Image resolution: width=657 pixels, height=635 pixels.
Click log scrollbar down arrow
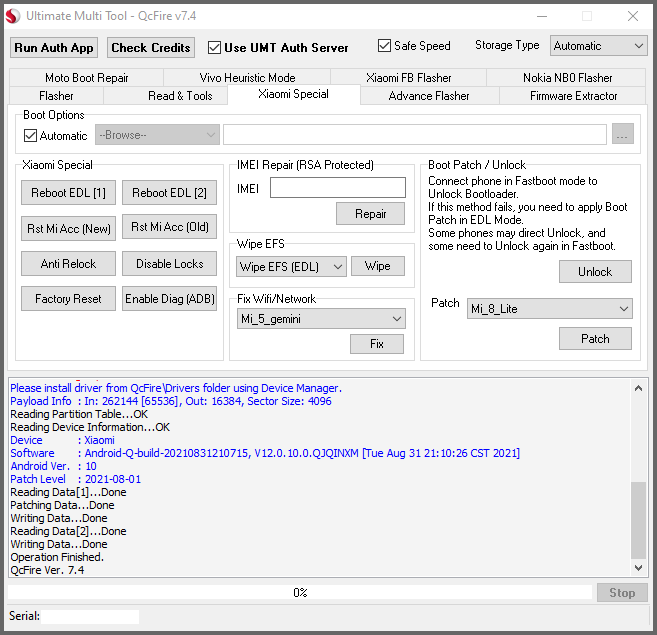point(638,568)
